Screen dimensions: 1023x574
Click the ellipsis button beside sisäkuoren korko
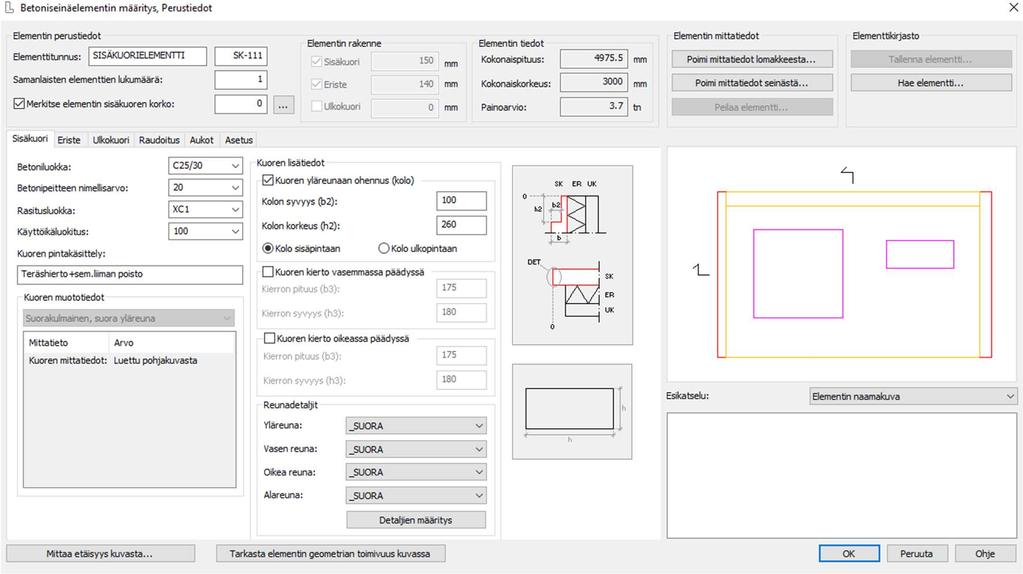click(x=283, y=105)
